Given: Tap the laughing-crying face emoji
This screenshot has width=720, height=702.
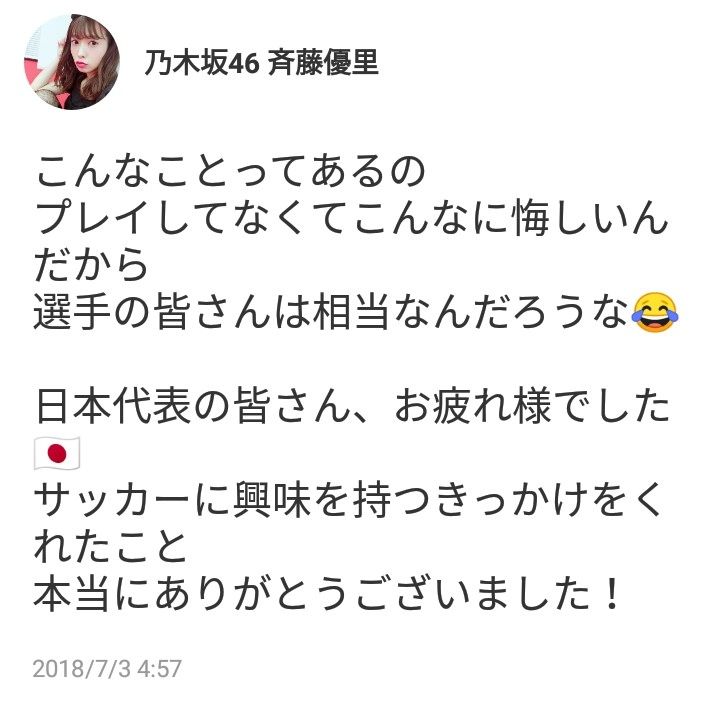Looking at the screenshot, I should (x=655, y=312).
